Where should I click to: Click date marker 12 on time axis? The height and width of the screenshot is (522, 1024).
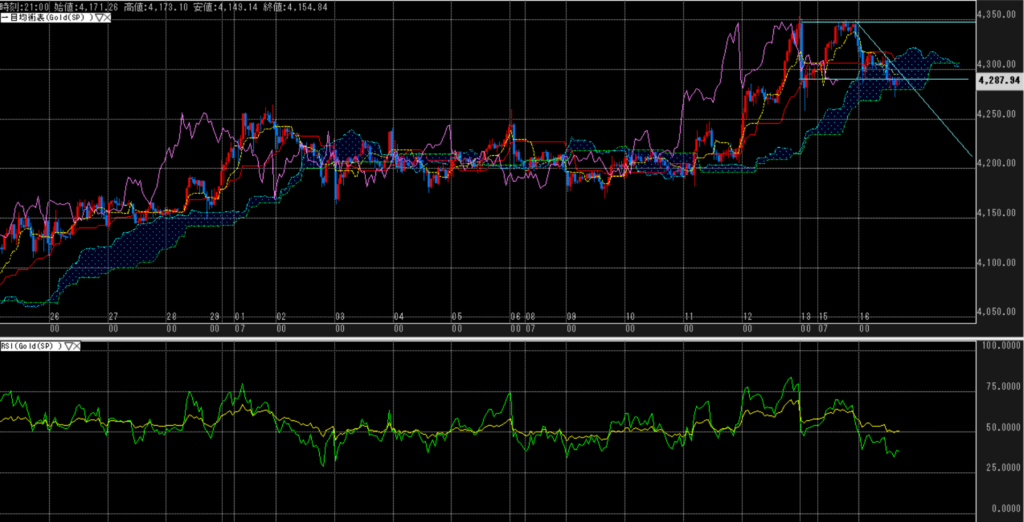(747, 316)
